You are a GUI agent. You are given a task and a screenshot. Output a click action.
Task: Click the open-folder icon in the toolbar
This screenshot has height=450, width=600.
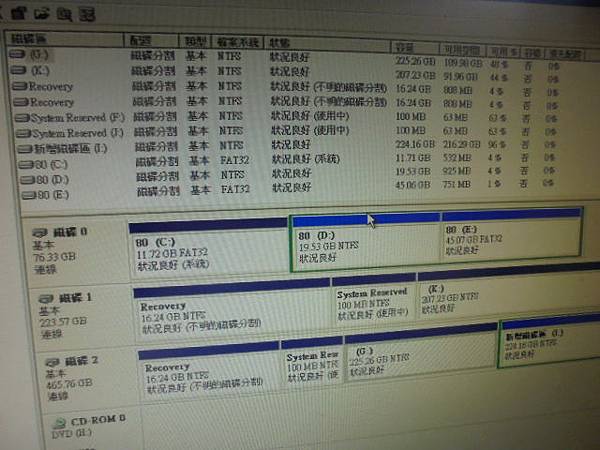click(41, 14)
